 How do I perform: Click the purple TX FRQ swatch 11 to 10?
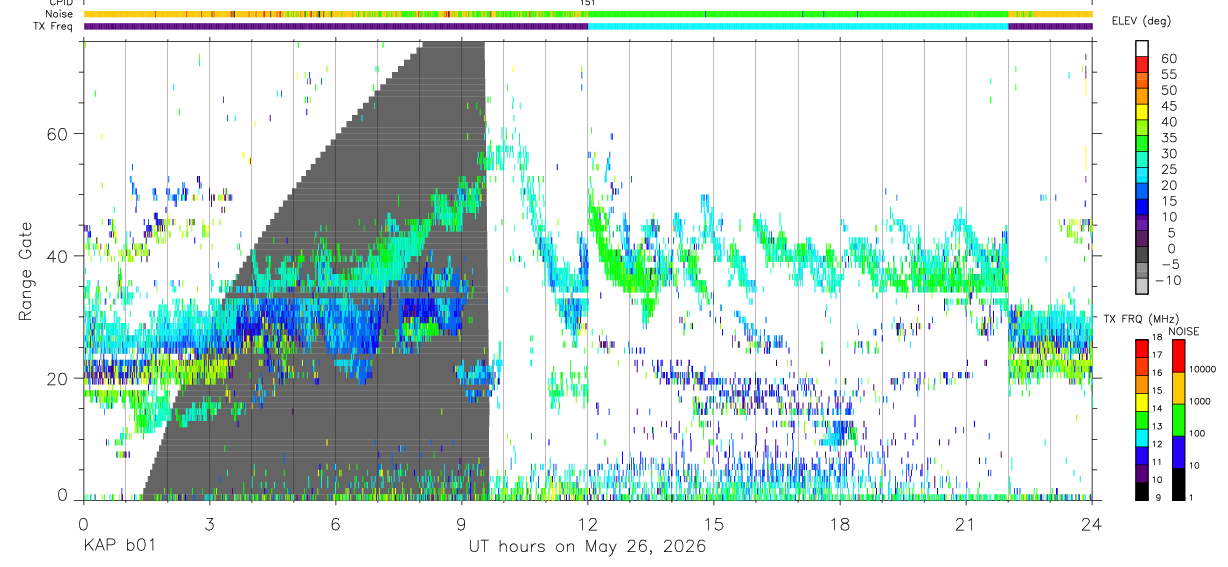1142,474
